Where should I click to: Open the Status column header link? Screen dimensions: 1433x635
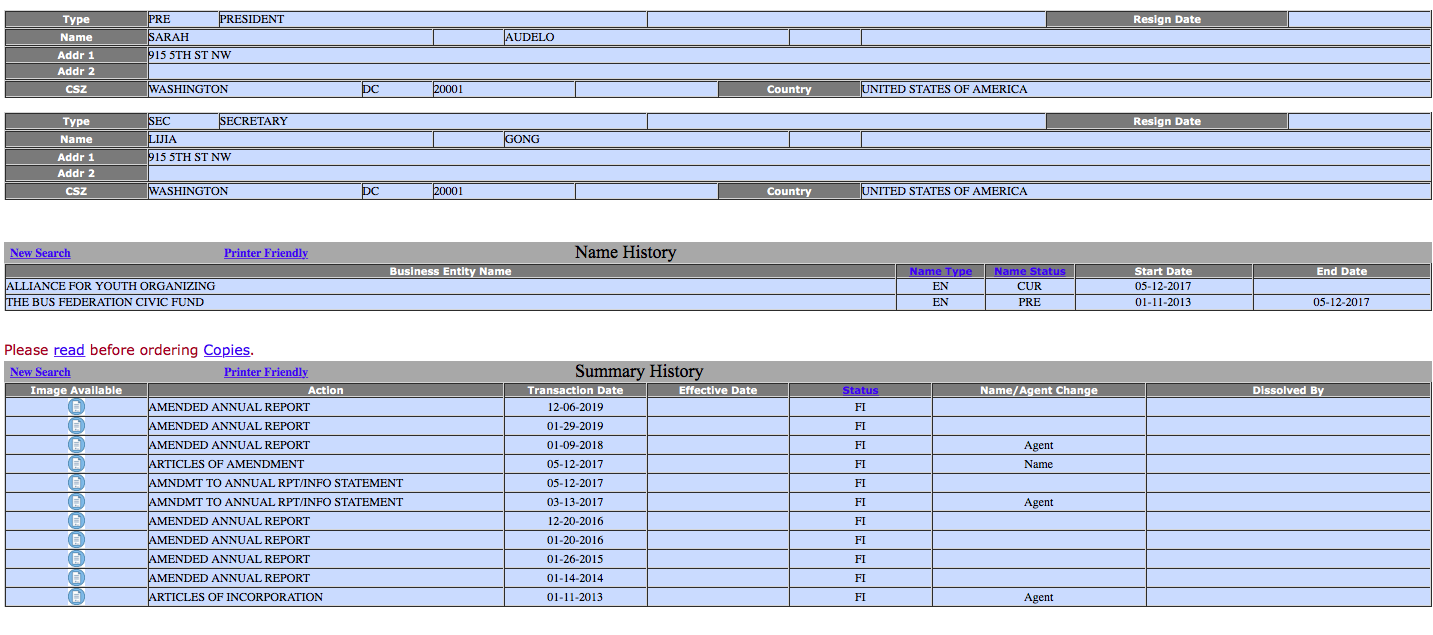click(860, 390)
